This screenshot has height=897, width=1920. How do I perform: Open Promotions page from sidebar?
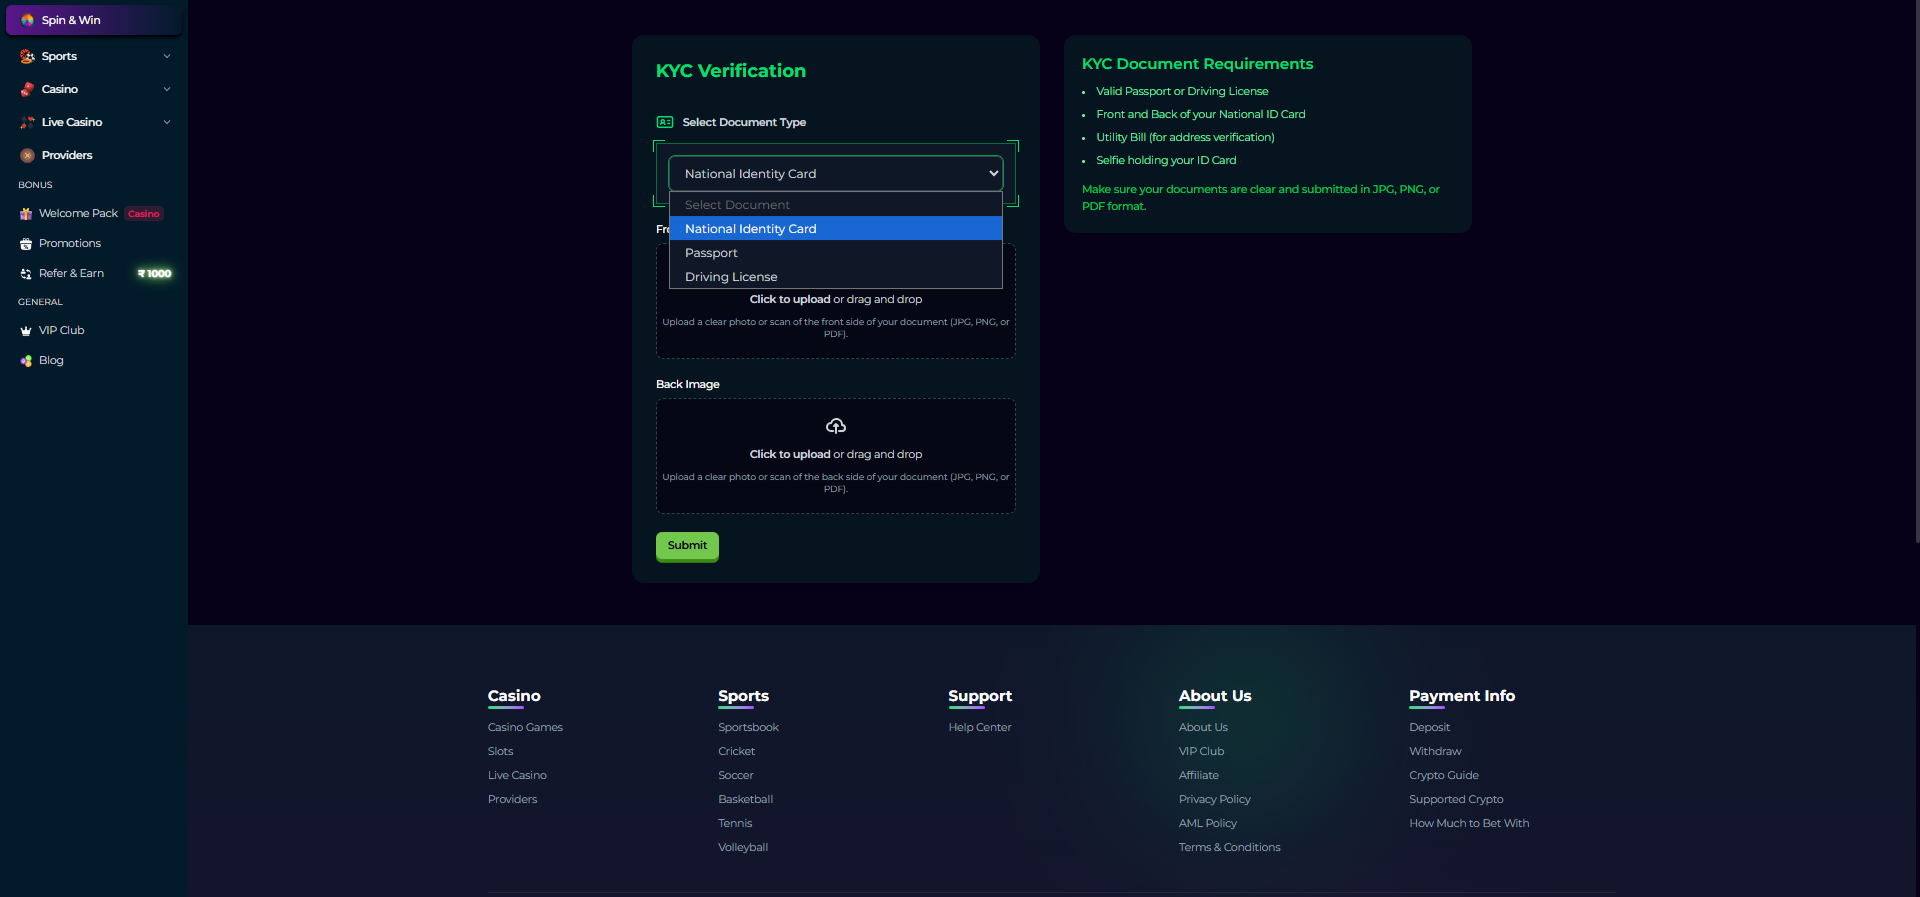(70, 244)
